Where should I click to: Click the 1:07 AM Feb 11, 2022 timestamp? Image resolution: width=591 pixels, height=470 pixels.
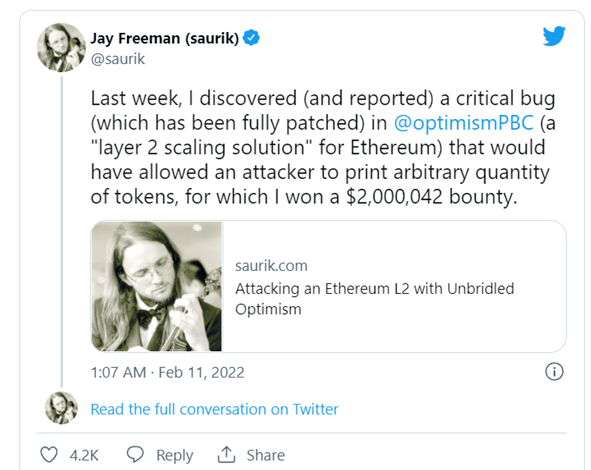168,372
